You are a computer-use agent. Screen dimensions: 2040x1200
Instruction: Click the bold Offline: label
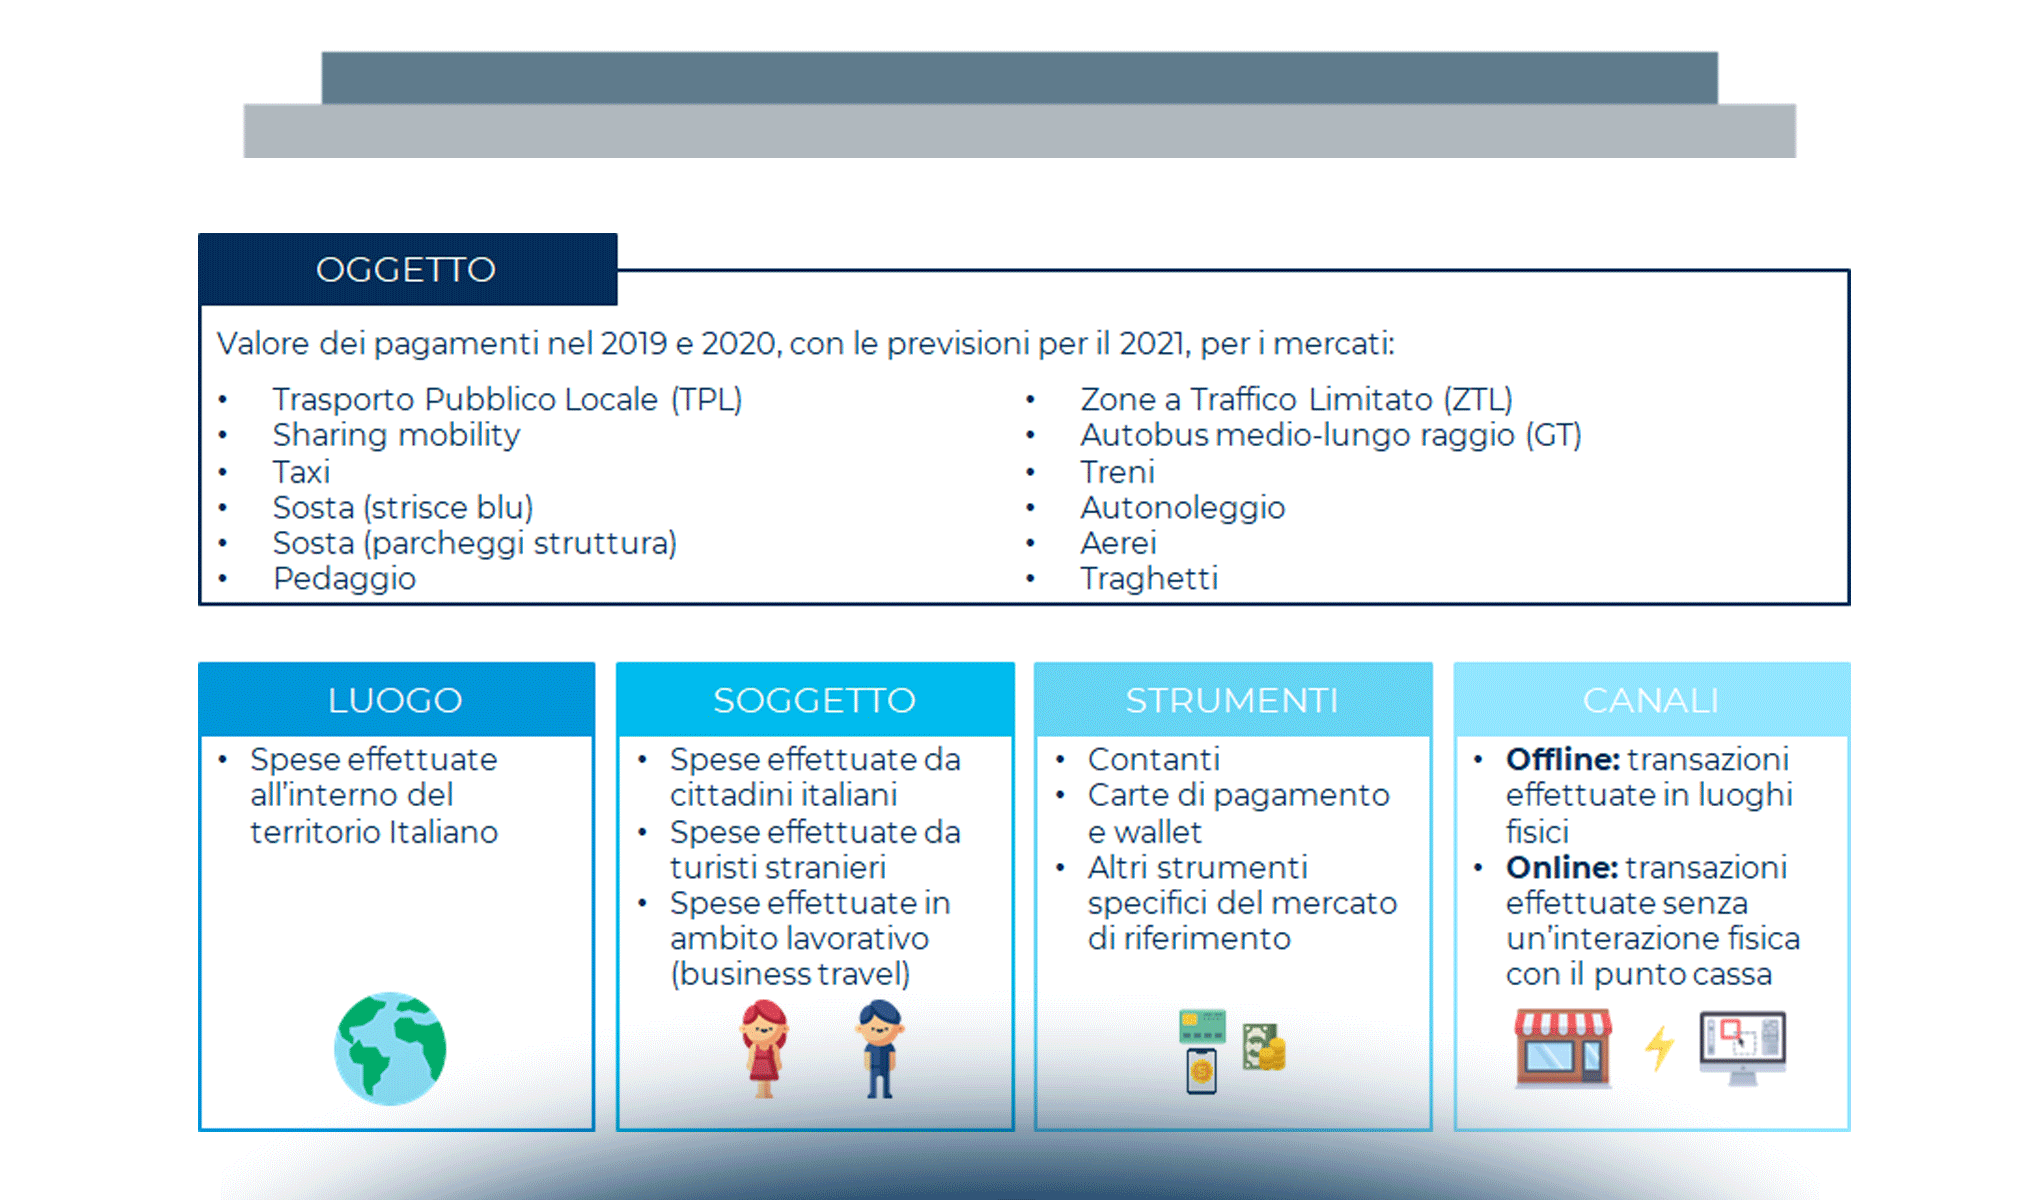coord(1561,759)
